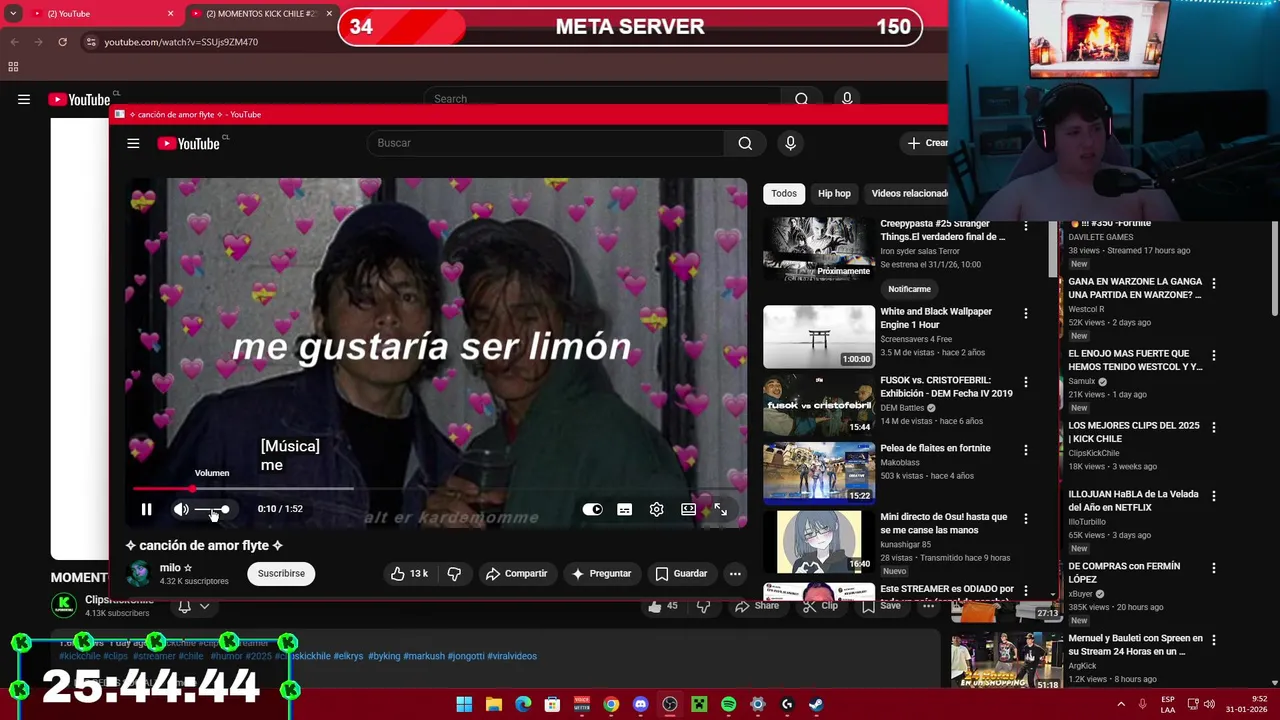Open the Windows Start menu

click(464, 704)
